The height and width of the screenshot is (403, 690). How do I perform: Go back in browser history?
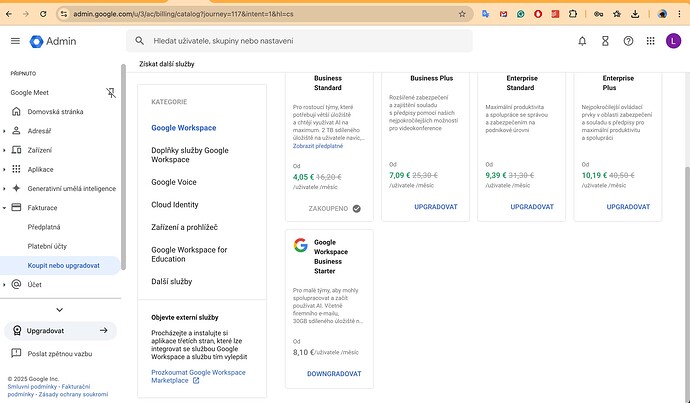tap(9, 14)
